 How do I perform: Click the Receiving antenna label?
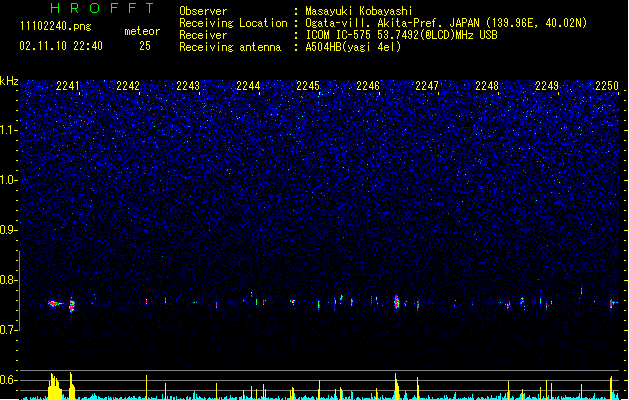[230, 47]
